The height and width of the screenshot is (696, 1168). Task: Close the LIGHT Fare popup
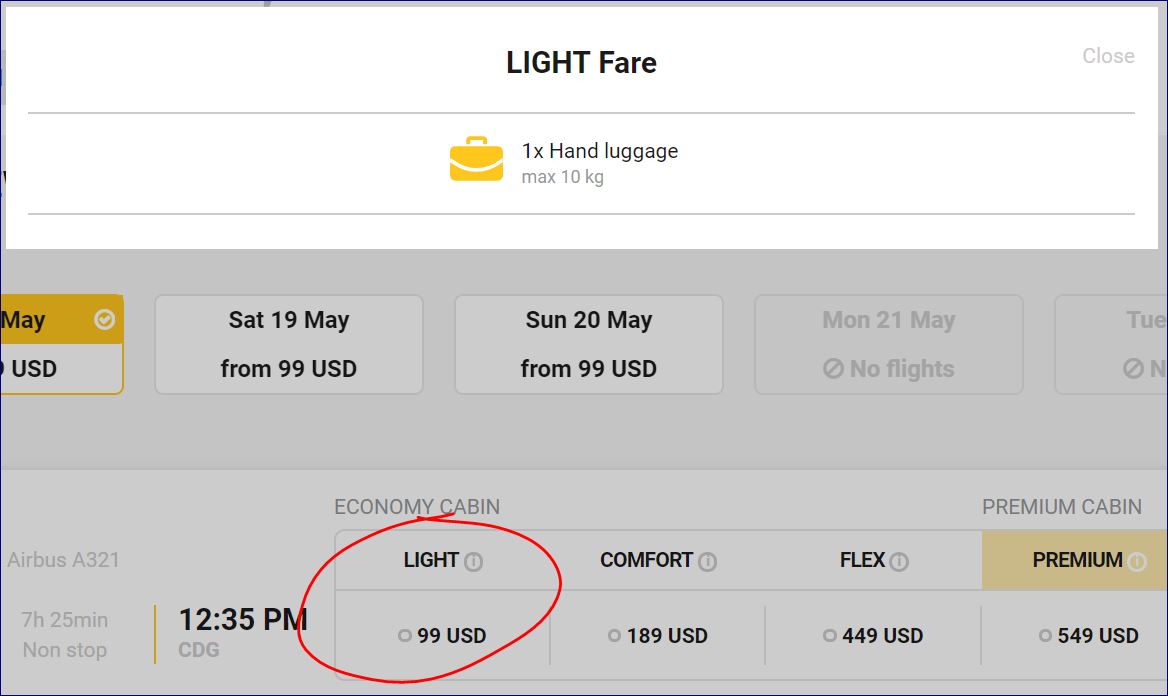[1108, 56]
